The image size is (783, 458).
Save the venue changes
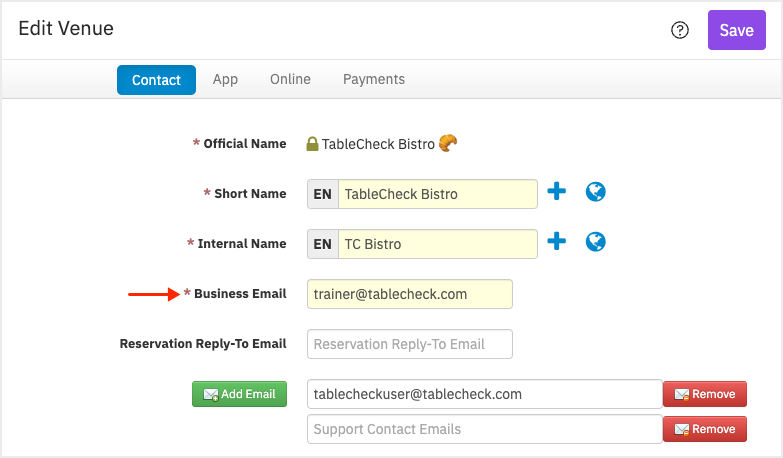pos(737,30)
